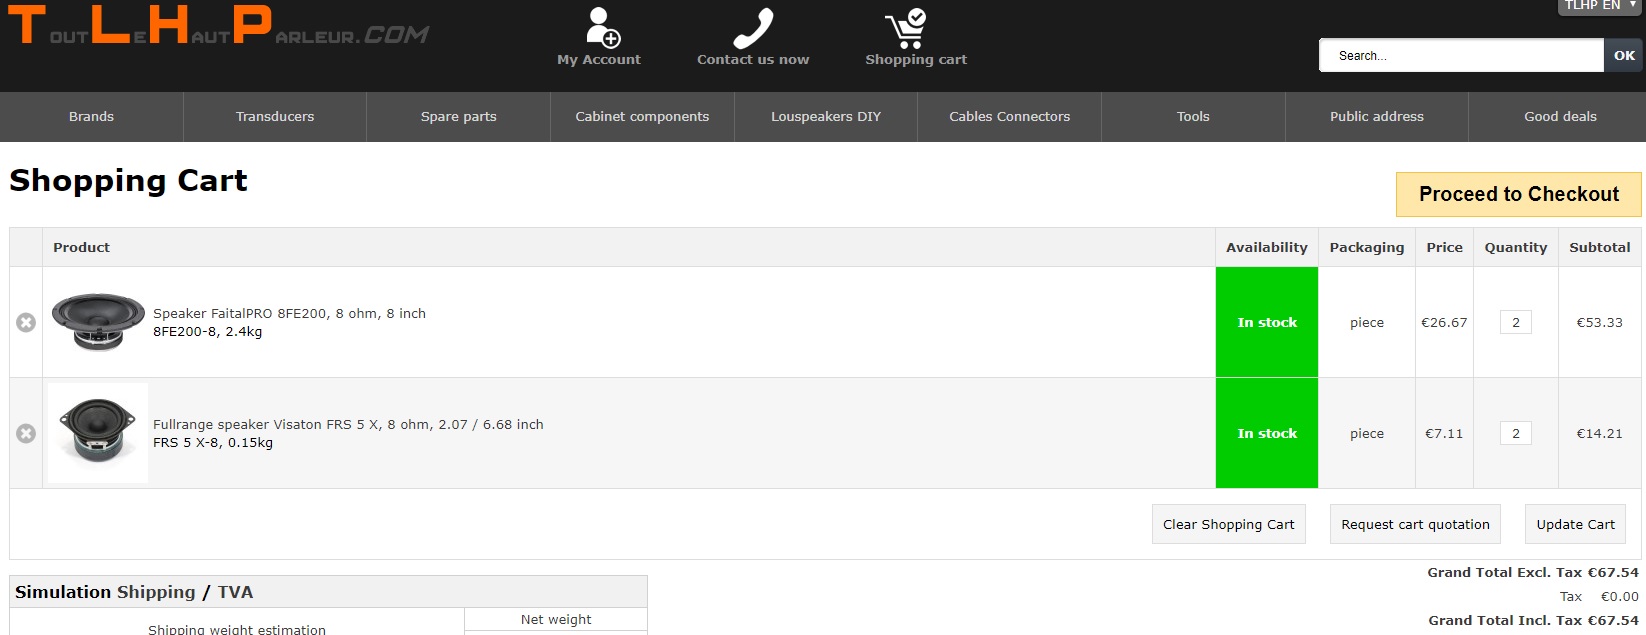This screenshot has height=635, width=1646.
Task: Click the search input field
Action: point(1461,56)
